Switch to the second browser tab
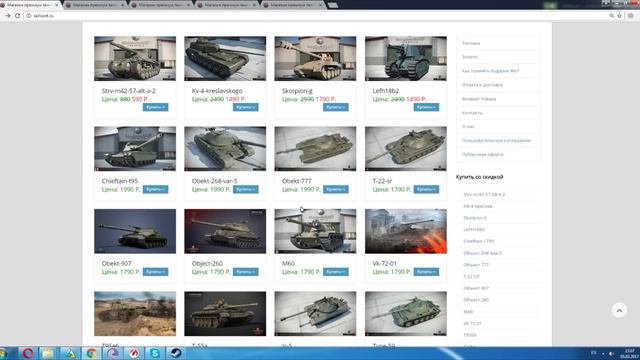The image size is (640, 360). pos(95,5)
